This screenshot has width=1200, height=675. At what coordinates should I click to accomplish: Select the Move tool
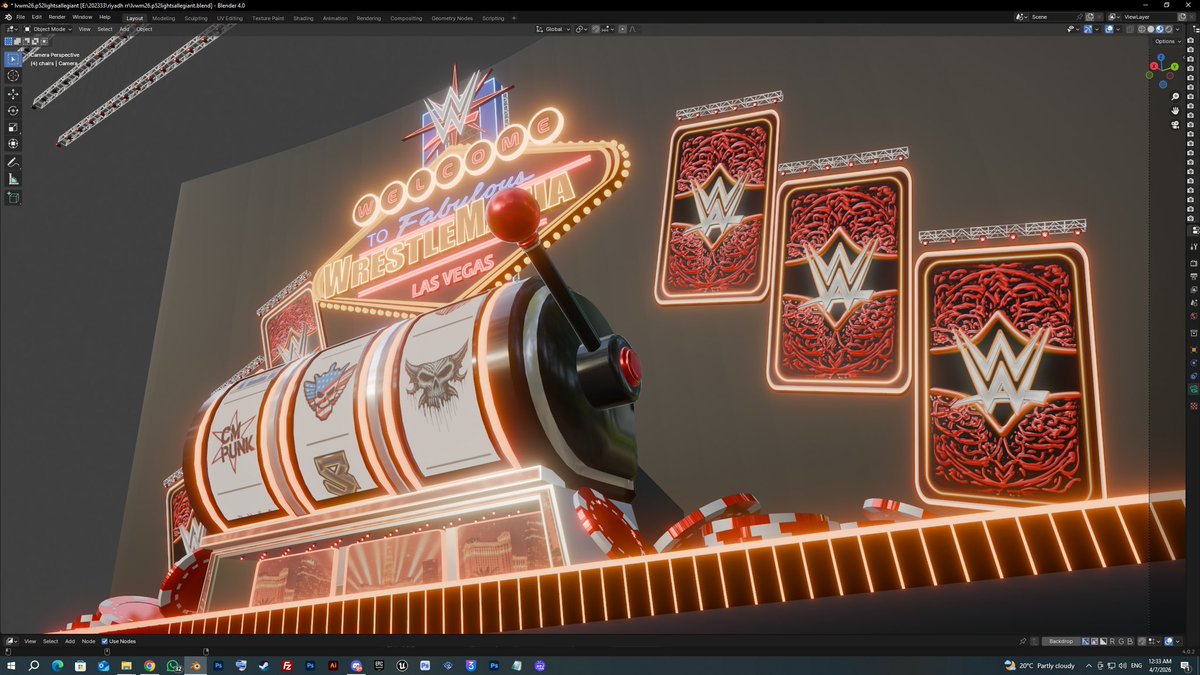pos(13,94)
